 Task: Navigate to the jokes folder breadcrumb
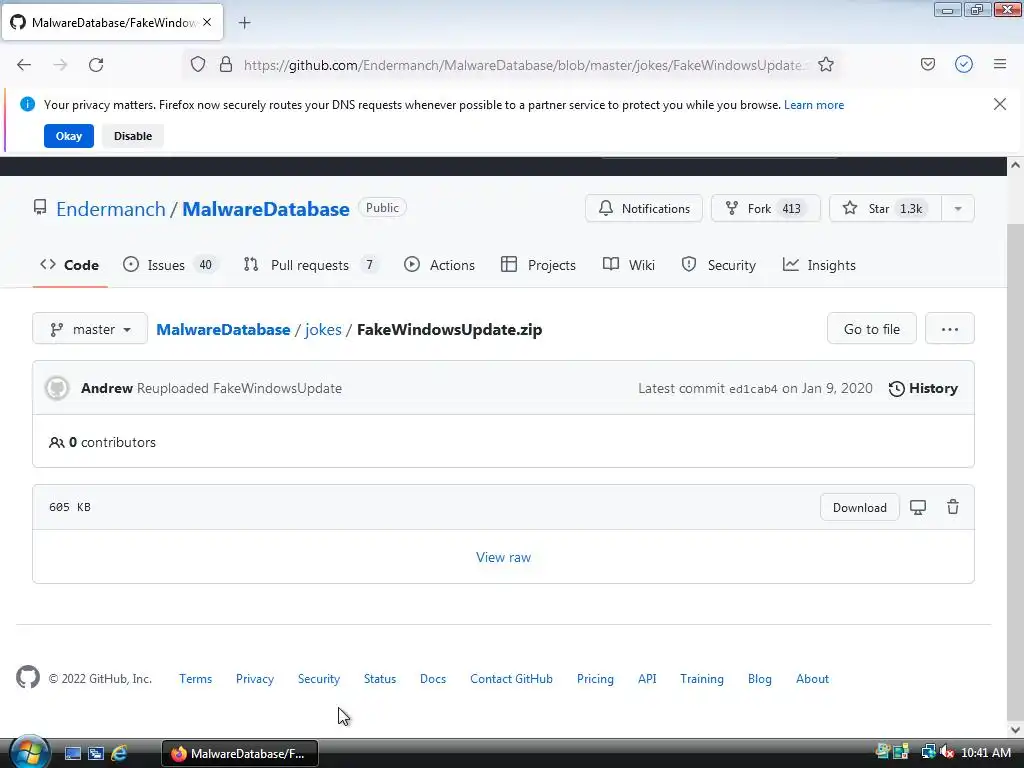(x=323, y=329)
